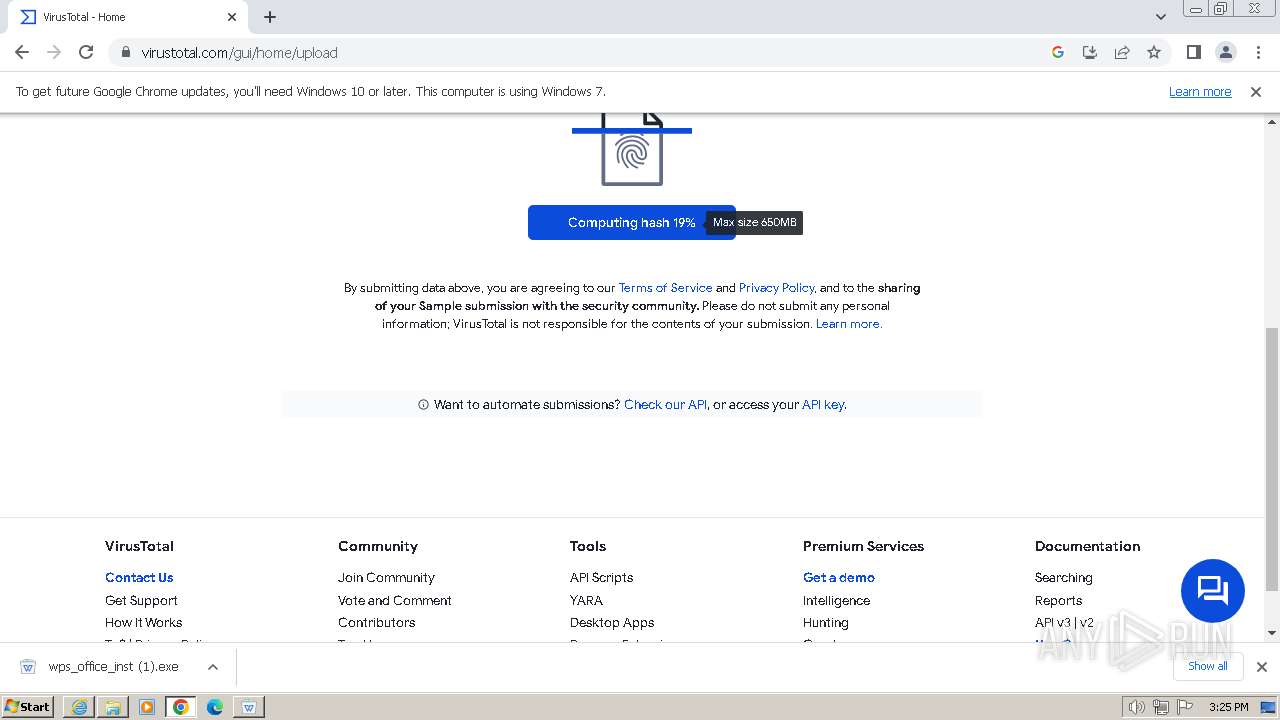Click the 3:25 PM taskbar clock

click(x=1228, y=707)
